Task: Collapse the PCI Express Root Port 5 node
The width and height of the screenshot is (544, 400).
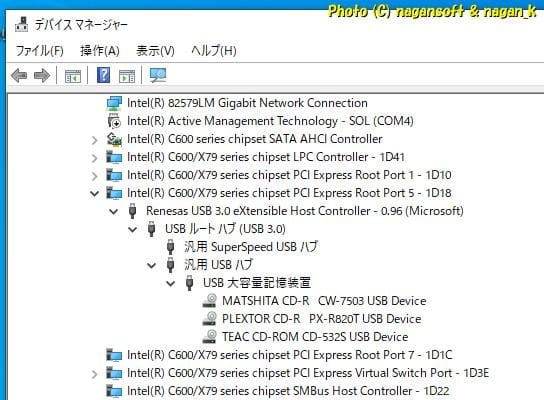Action: click(x=94, y=193)
